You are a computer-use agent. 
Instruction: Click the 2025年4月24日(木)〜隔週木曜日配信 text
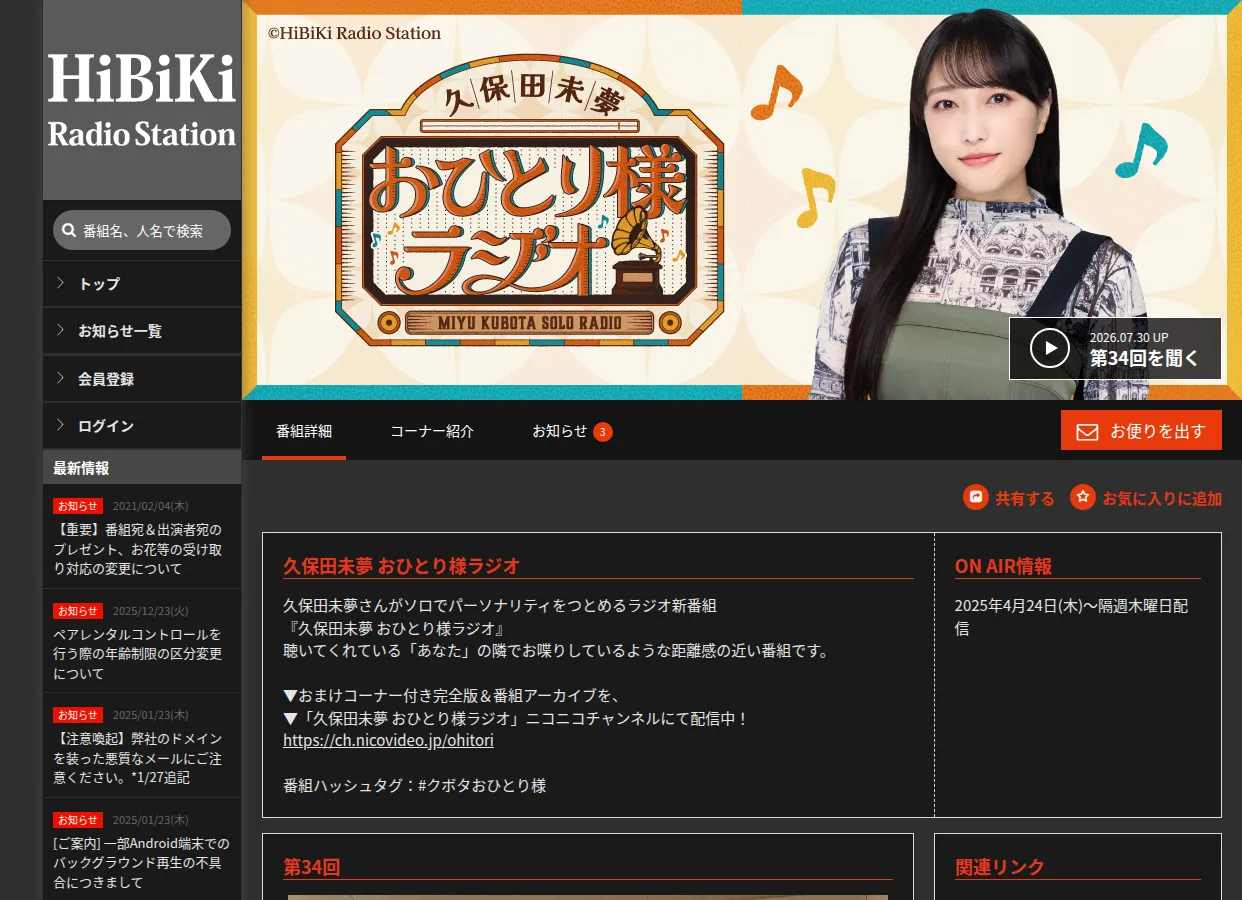click(1071, 617)
